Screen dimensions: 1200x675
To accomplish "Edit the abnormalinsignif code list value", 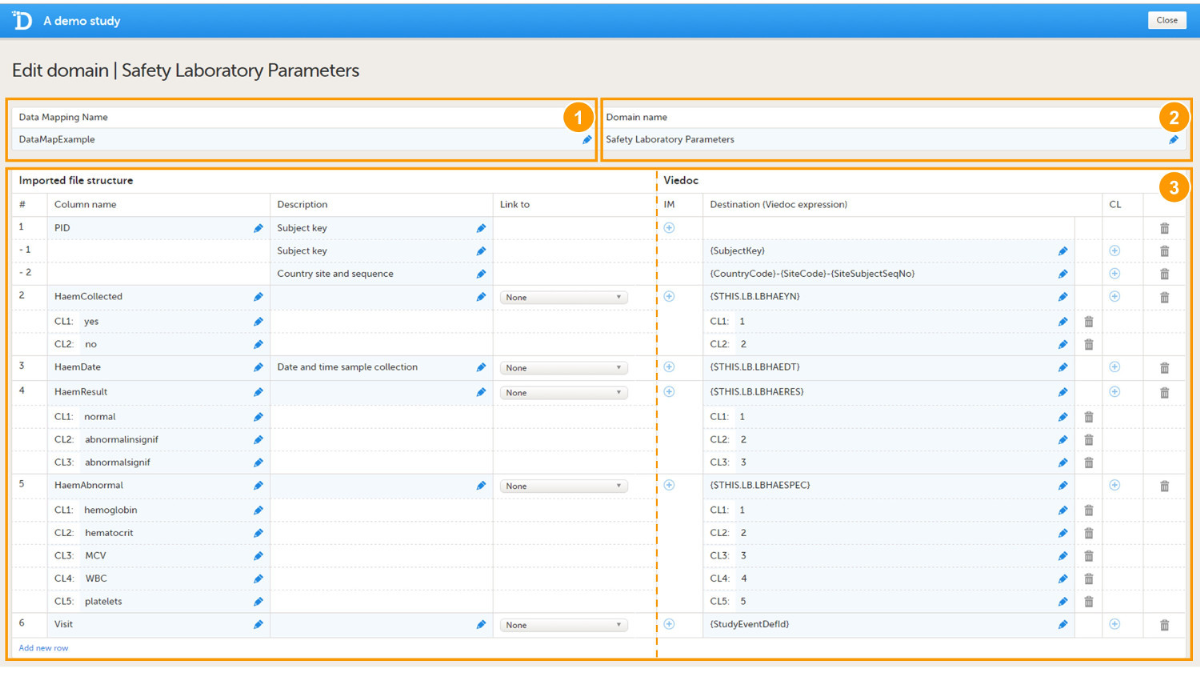I will 258,440.
